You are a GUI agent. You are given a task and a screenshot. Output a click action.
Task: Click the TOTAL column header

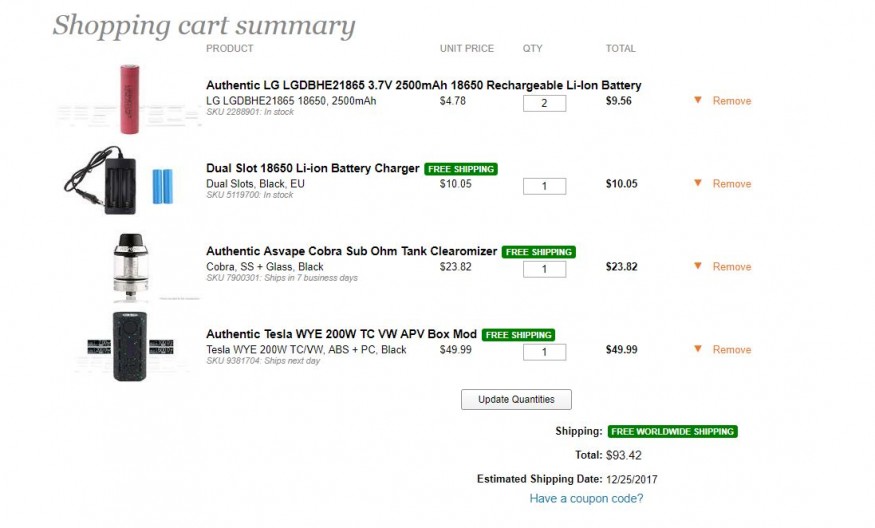tap(621, 49)
